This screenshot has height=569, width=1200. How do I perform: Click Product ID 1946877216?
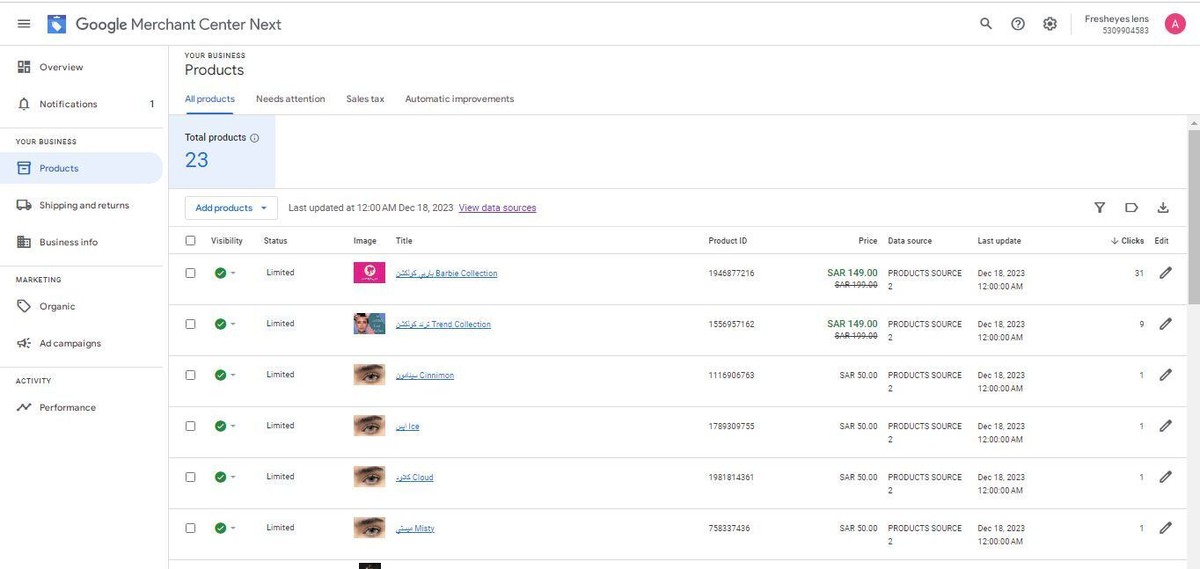[x=731, y=273]
